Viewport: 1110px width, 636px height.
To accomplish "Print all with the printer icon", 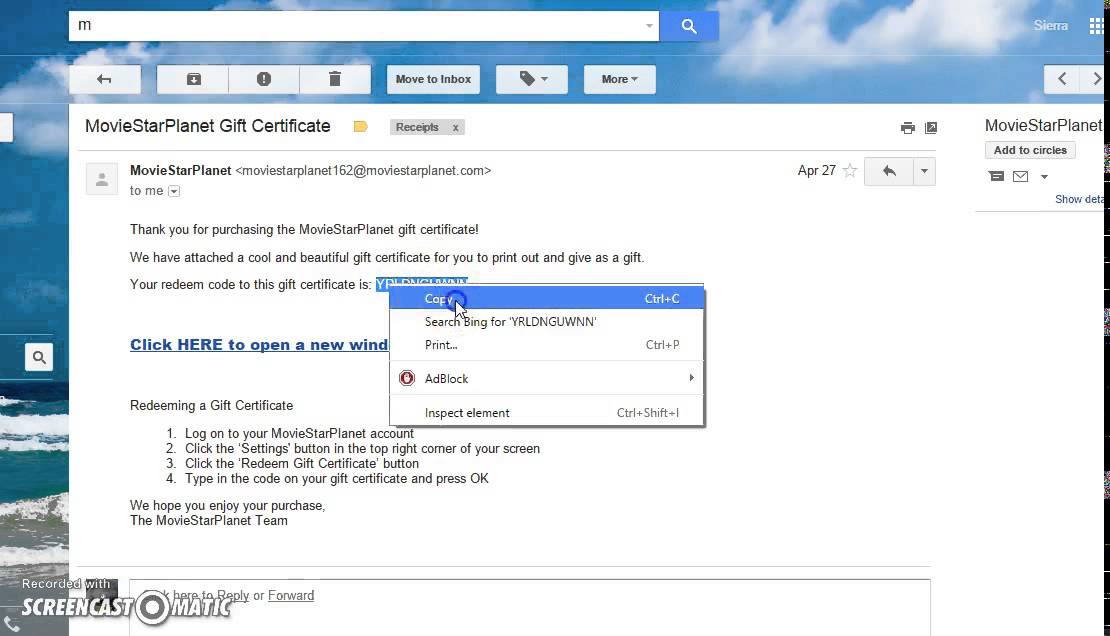I will (x=908, y=127).
